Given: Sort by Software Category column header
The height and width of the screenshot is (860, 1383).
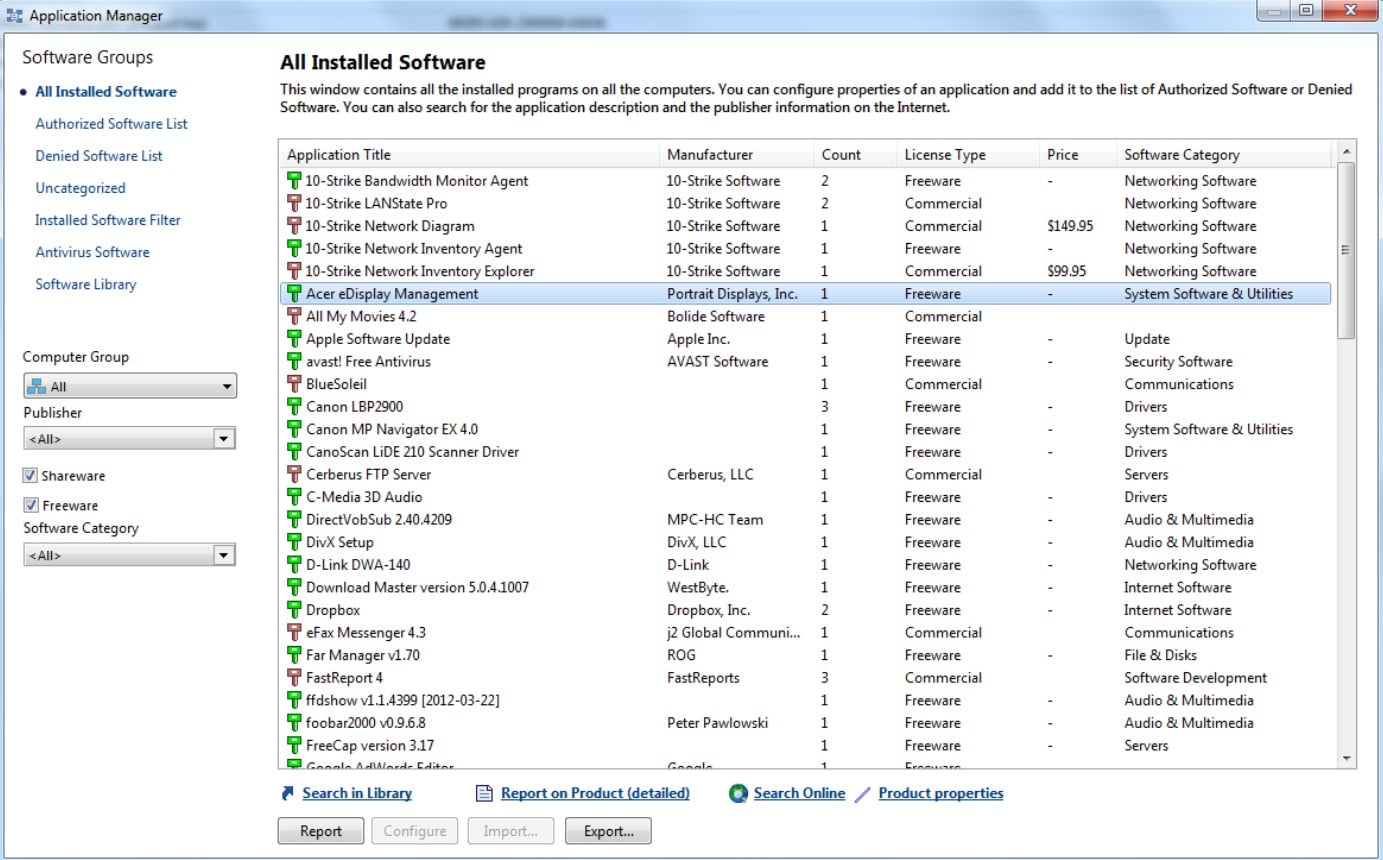Looking at the screenshot, I should [1224, 155].
